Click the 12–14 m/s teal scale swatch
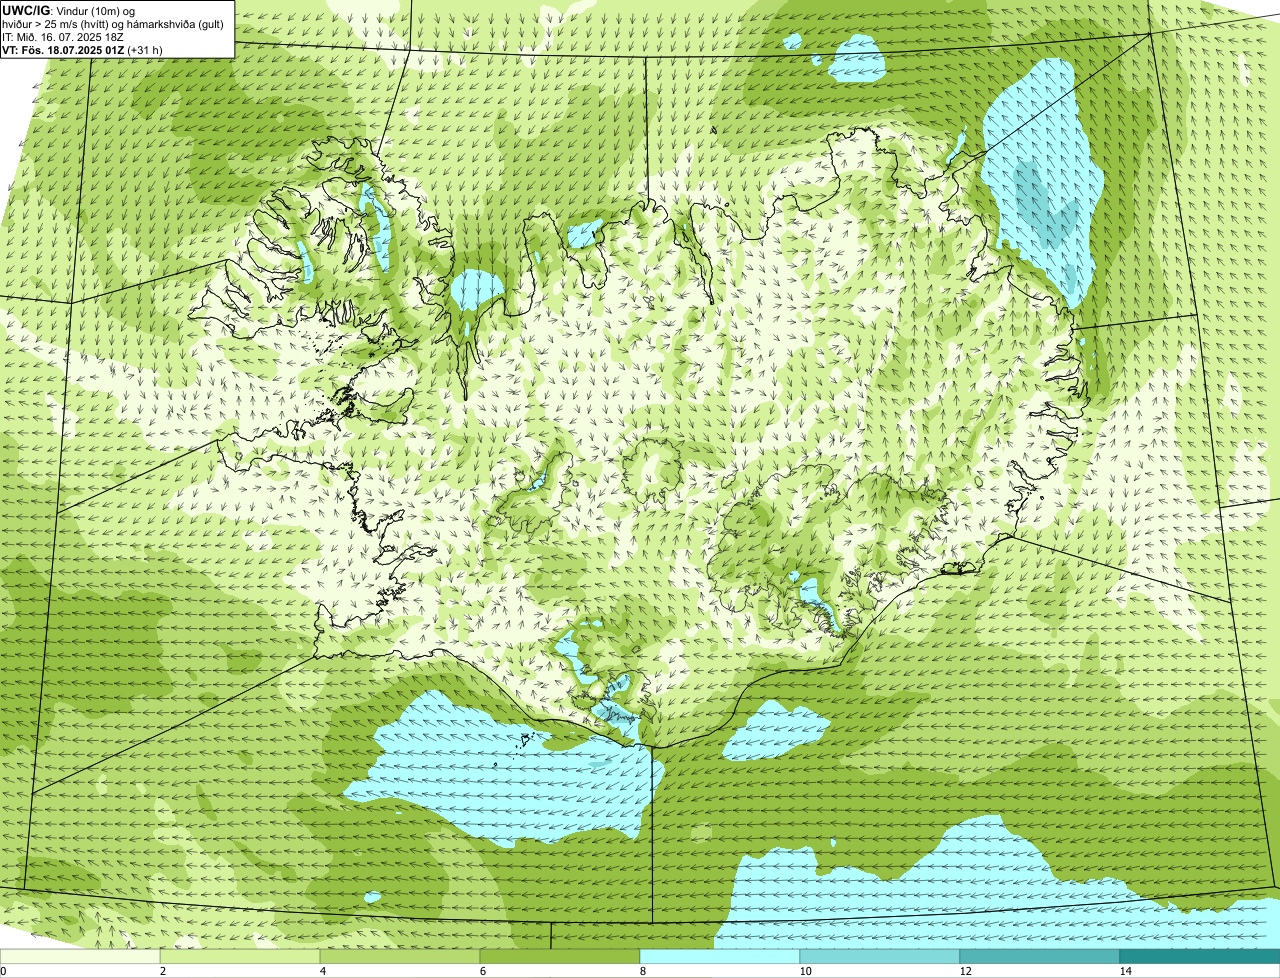The height and width of the screenshot is (978, 1280). click(x=1040, y=957)
